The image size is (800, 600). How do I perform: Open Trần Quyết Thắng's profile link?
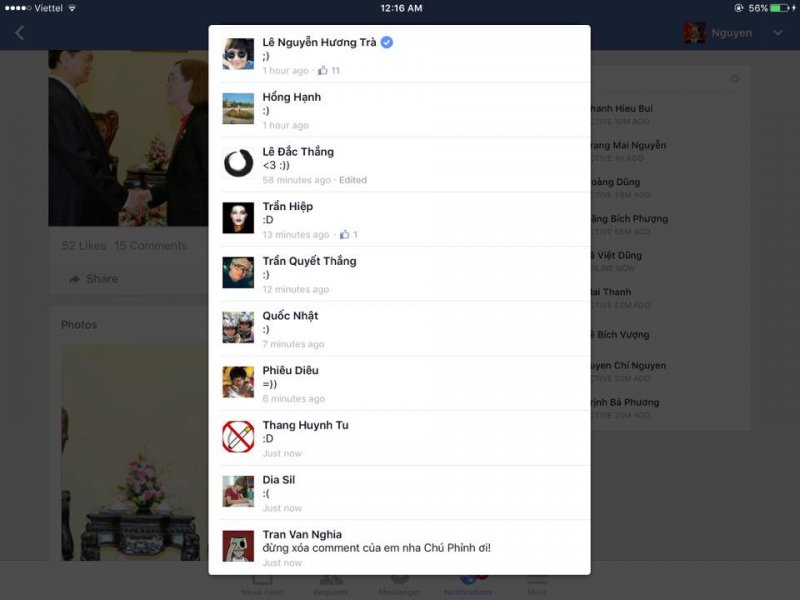click(309, 261)
